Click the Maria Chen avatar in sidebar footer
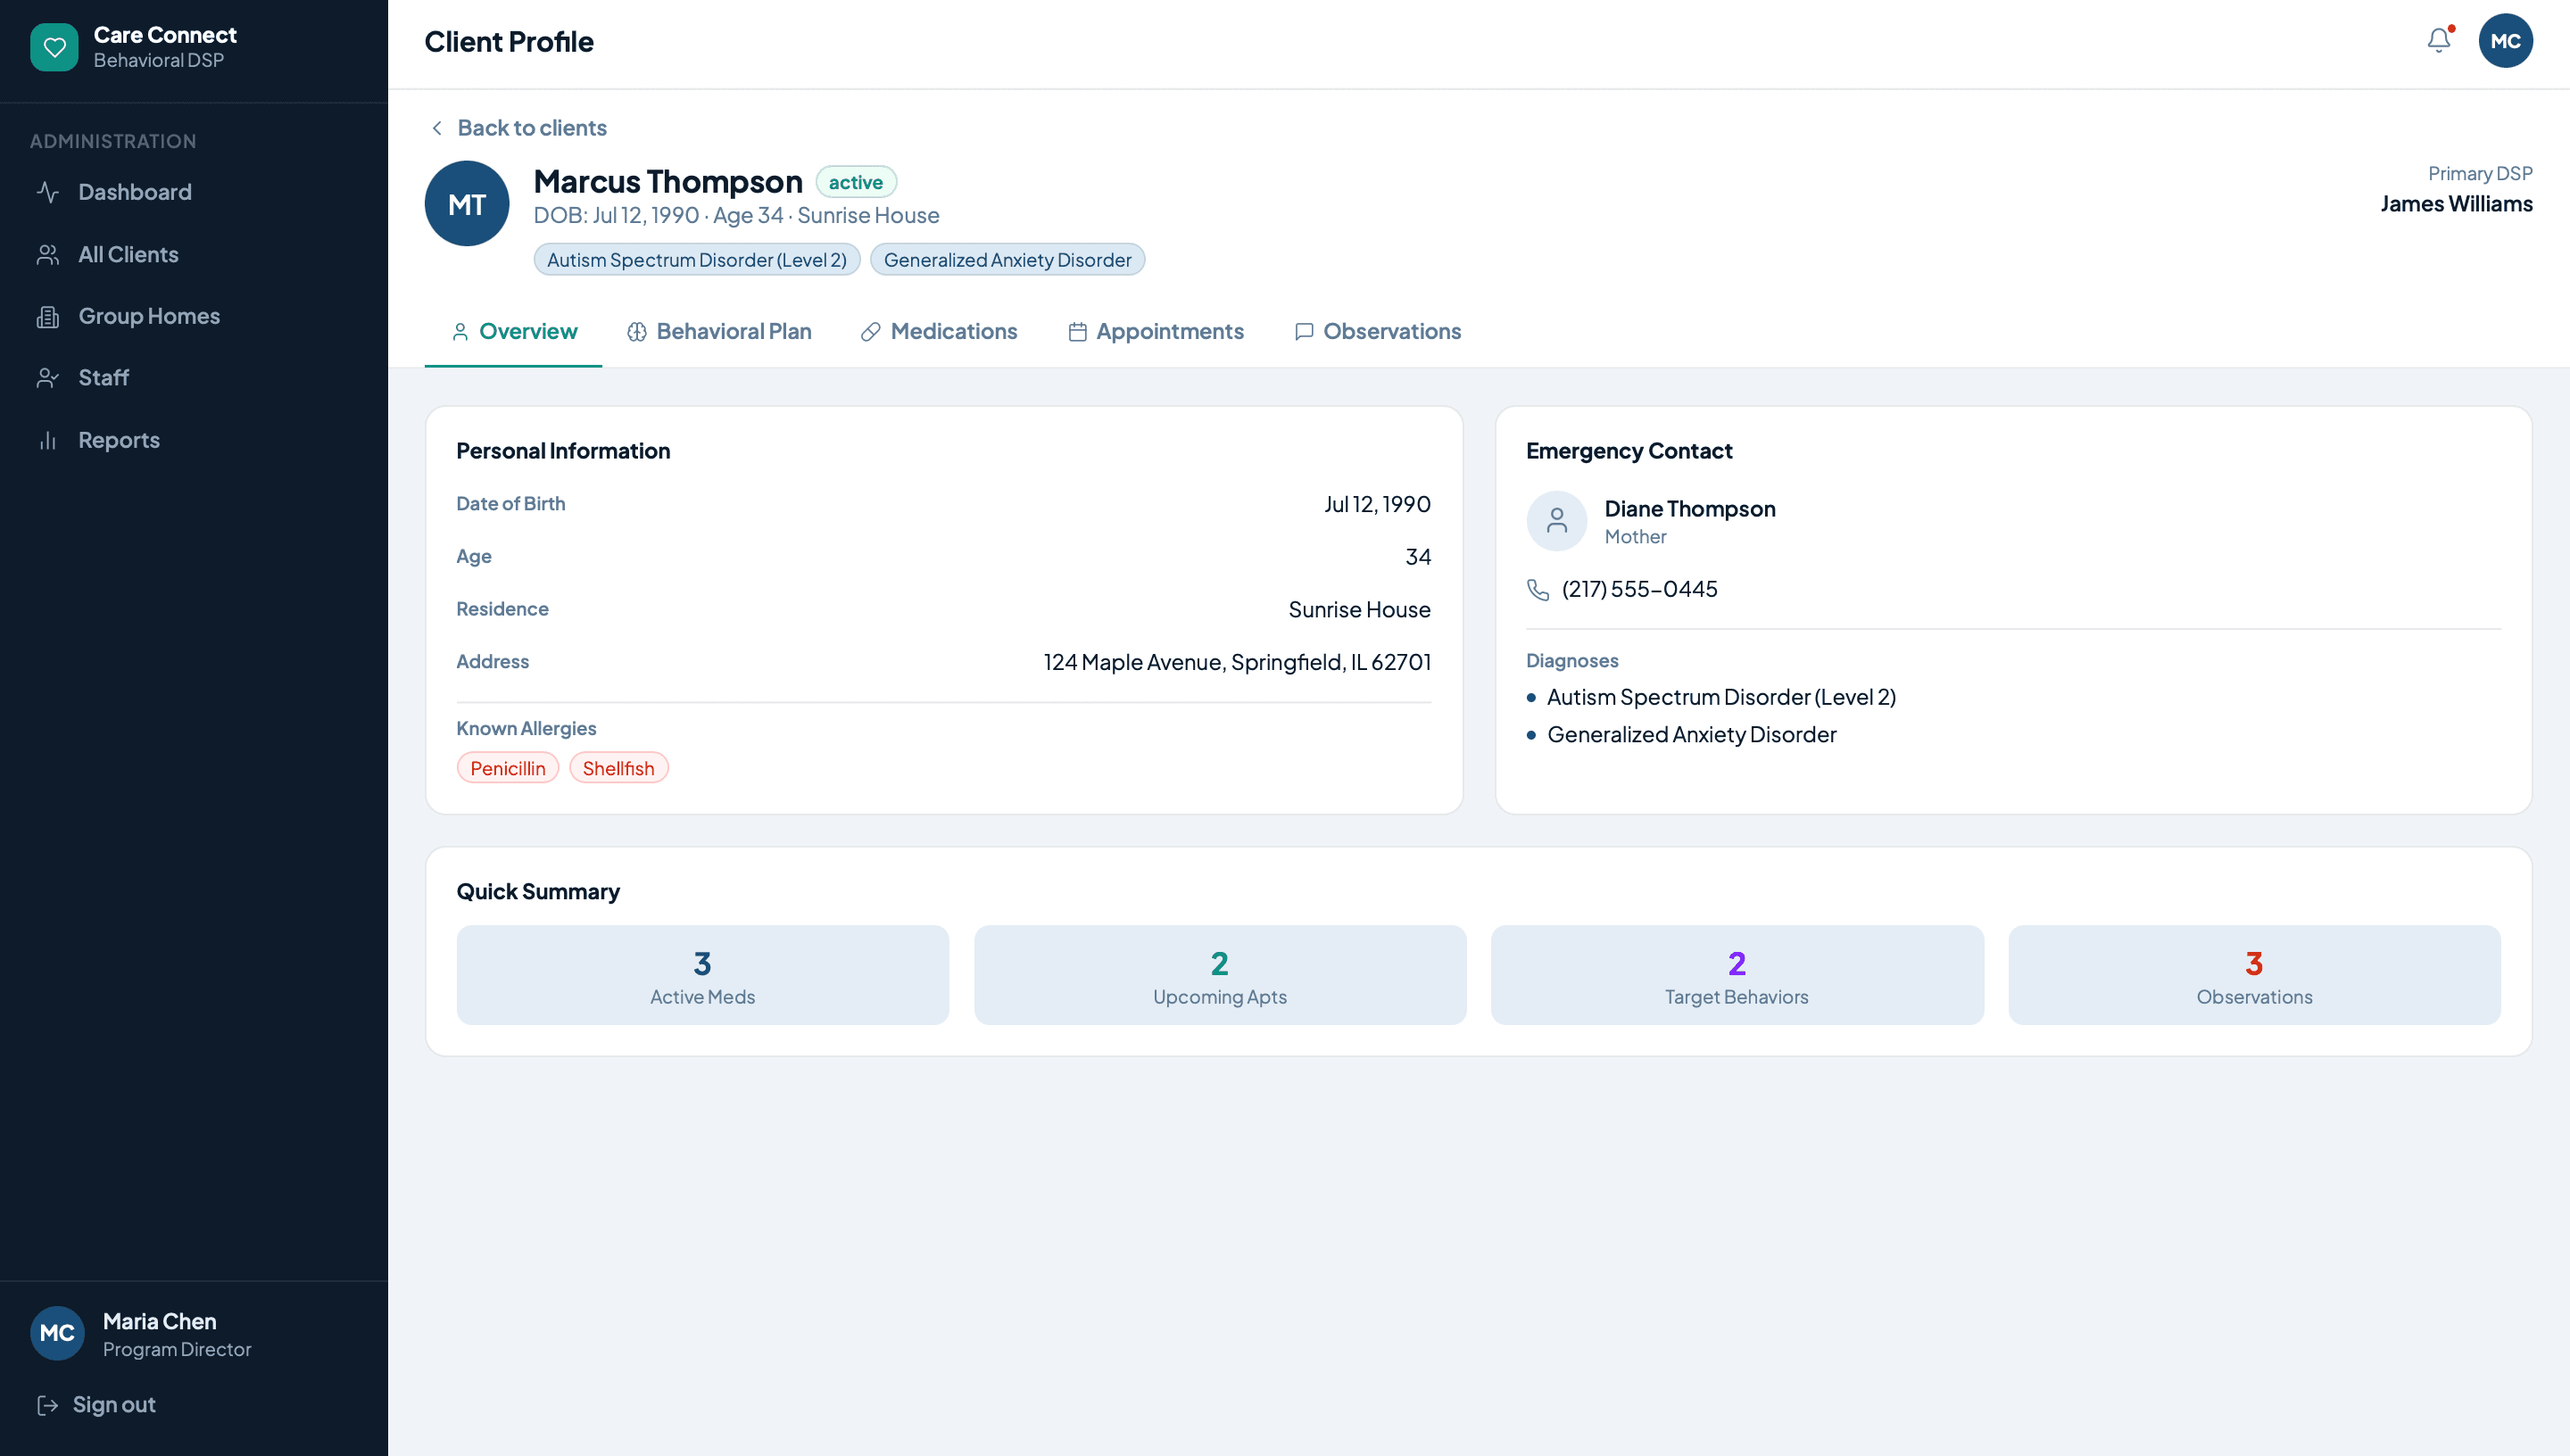 [57, 1333]
